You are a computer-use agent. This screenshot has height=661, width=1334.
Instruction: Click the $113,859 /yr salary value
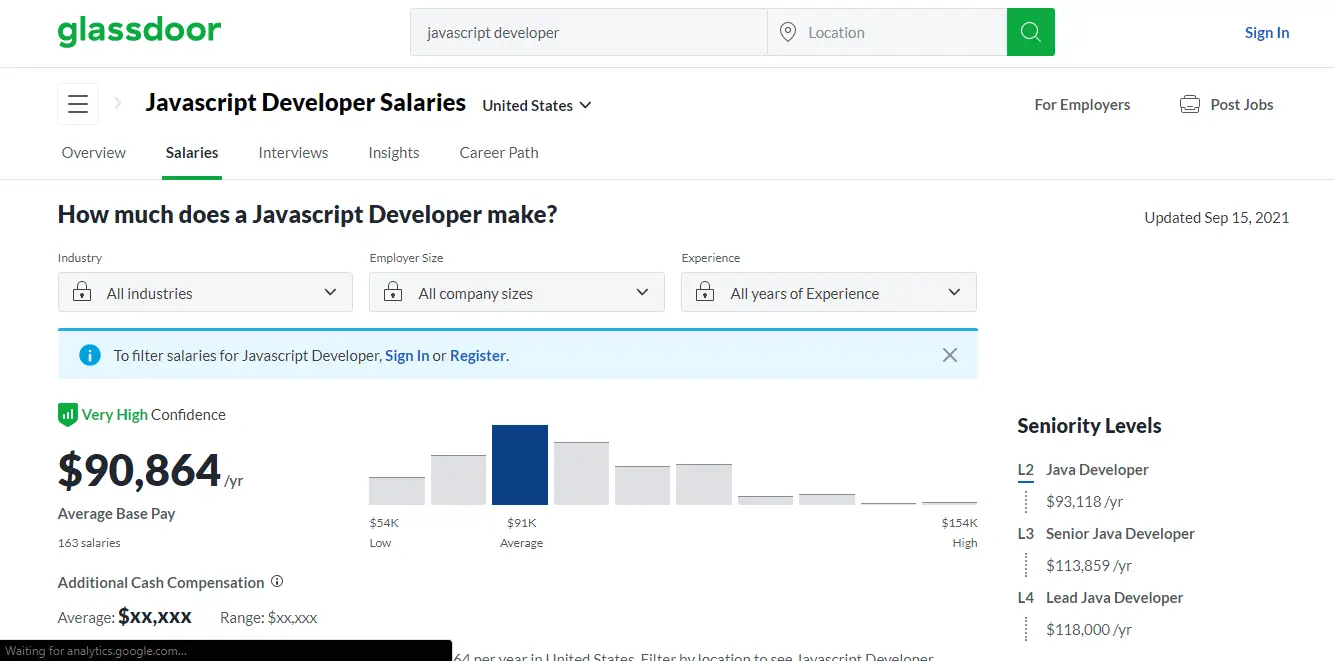[1089, 566]
